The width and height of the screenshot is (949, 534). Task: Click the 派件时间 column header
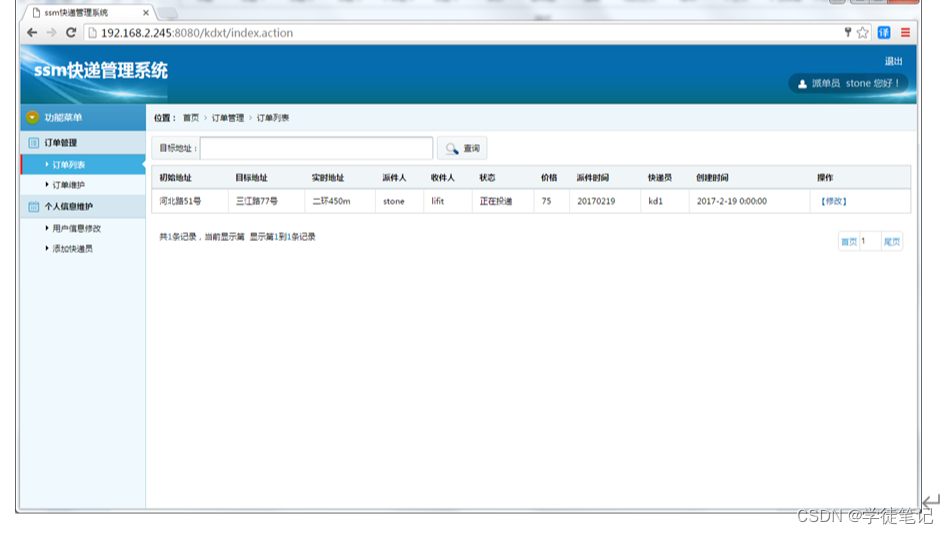(593, 177)
